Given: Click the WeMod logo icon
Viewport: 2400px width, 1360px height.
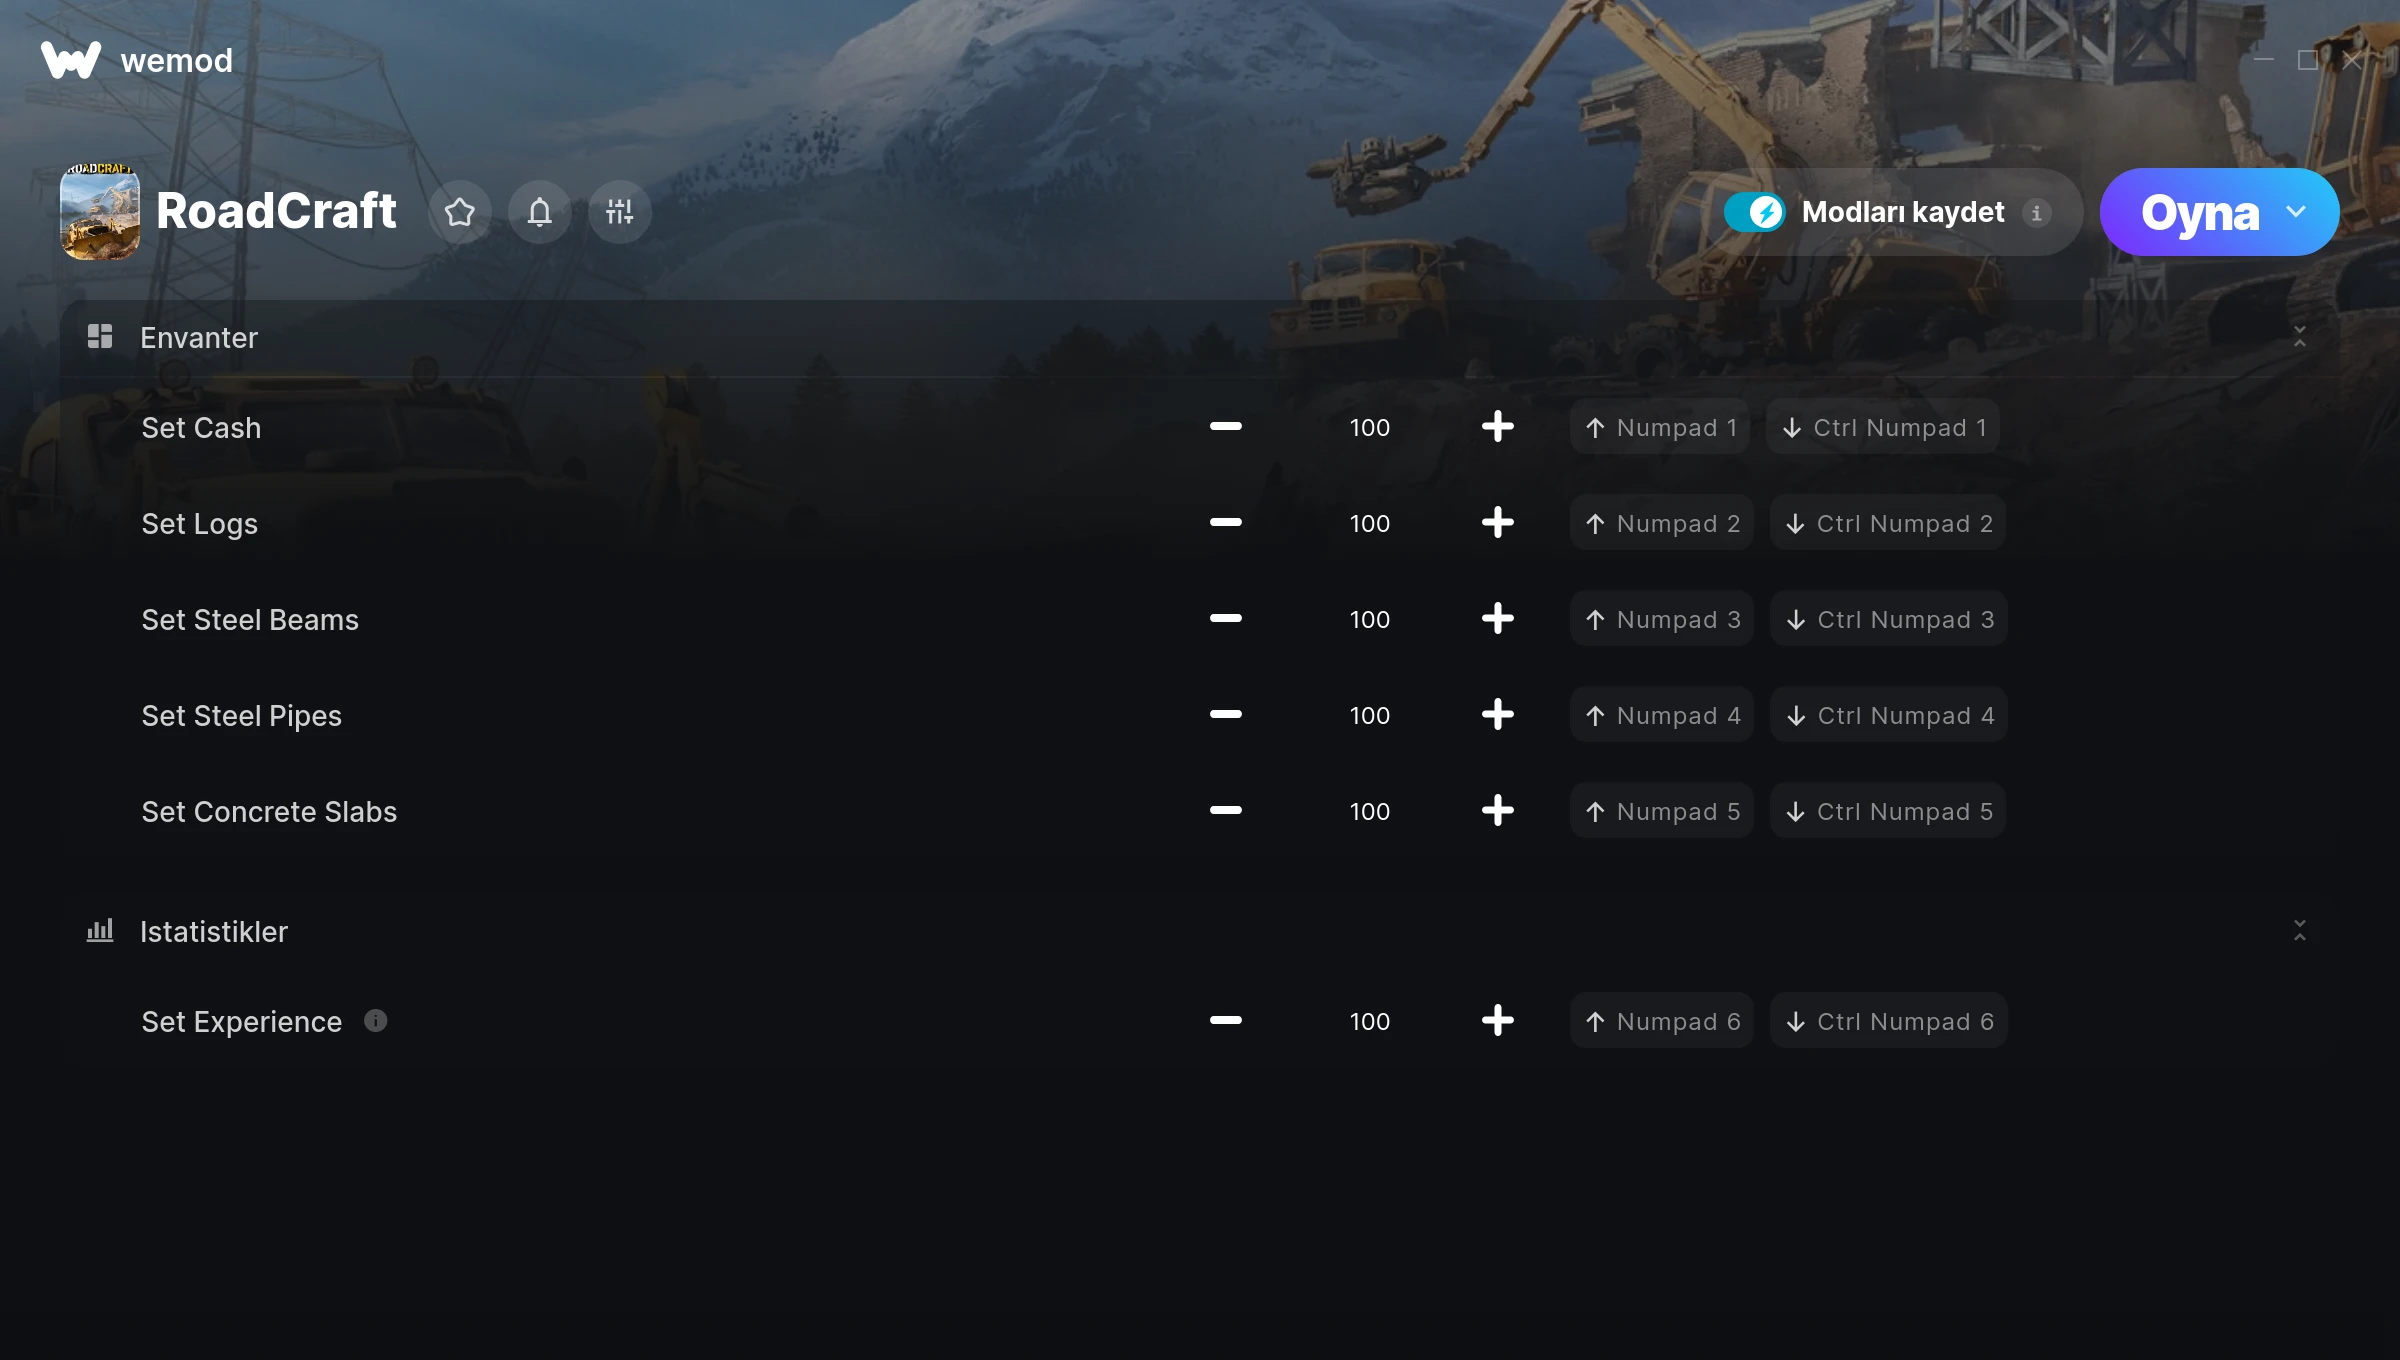Looking at the screenshot, I should coord(71,60).
